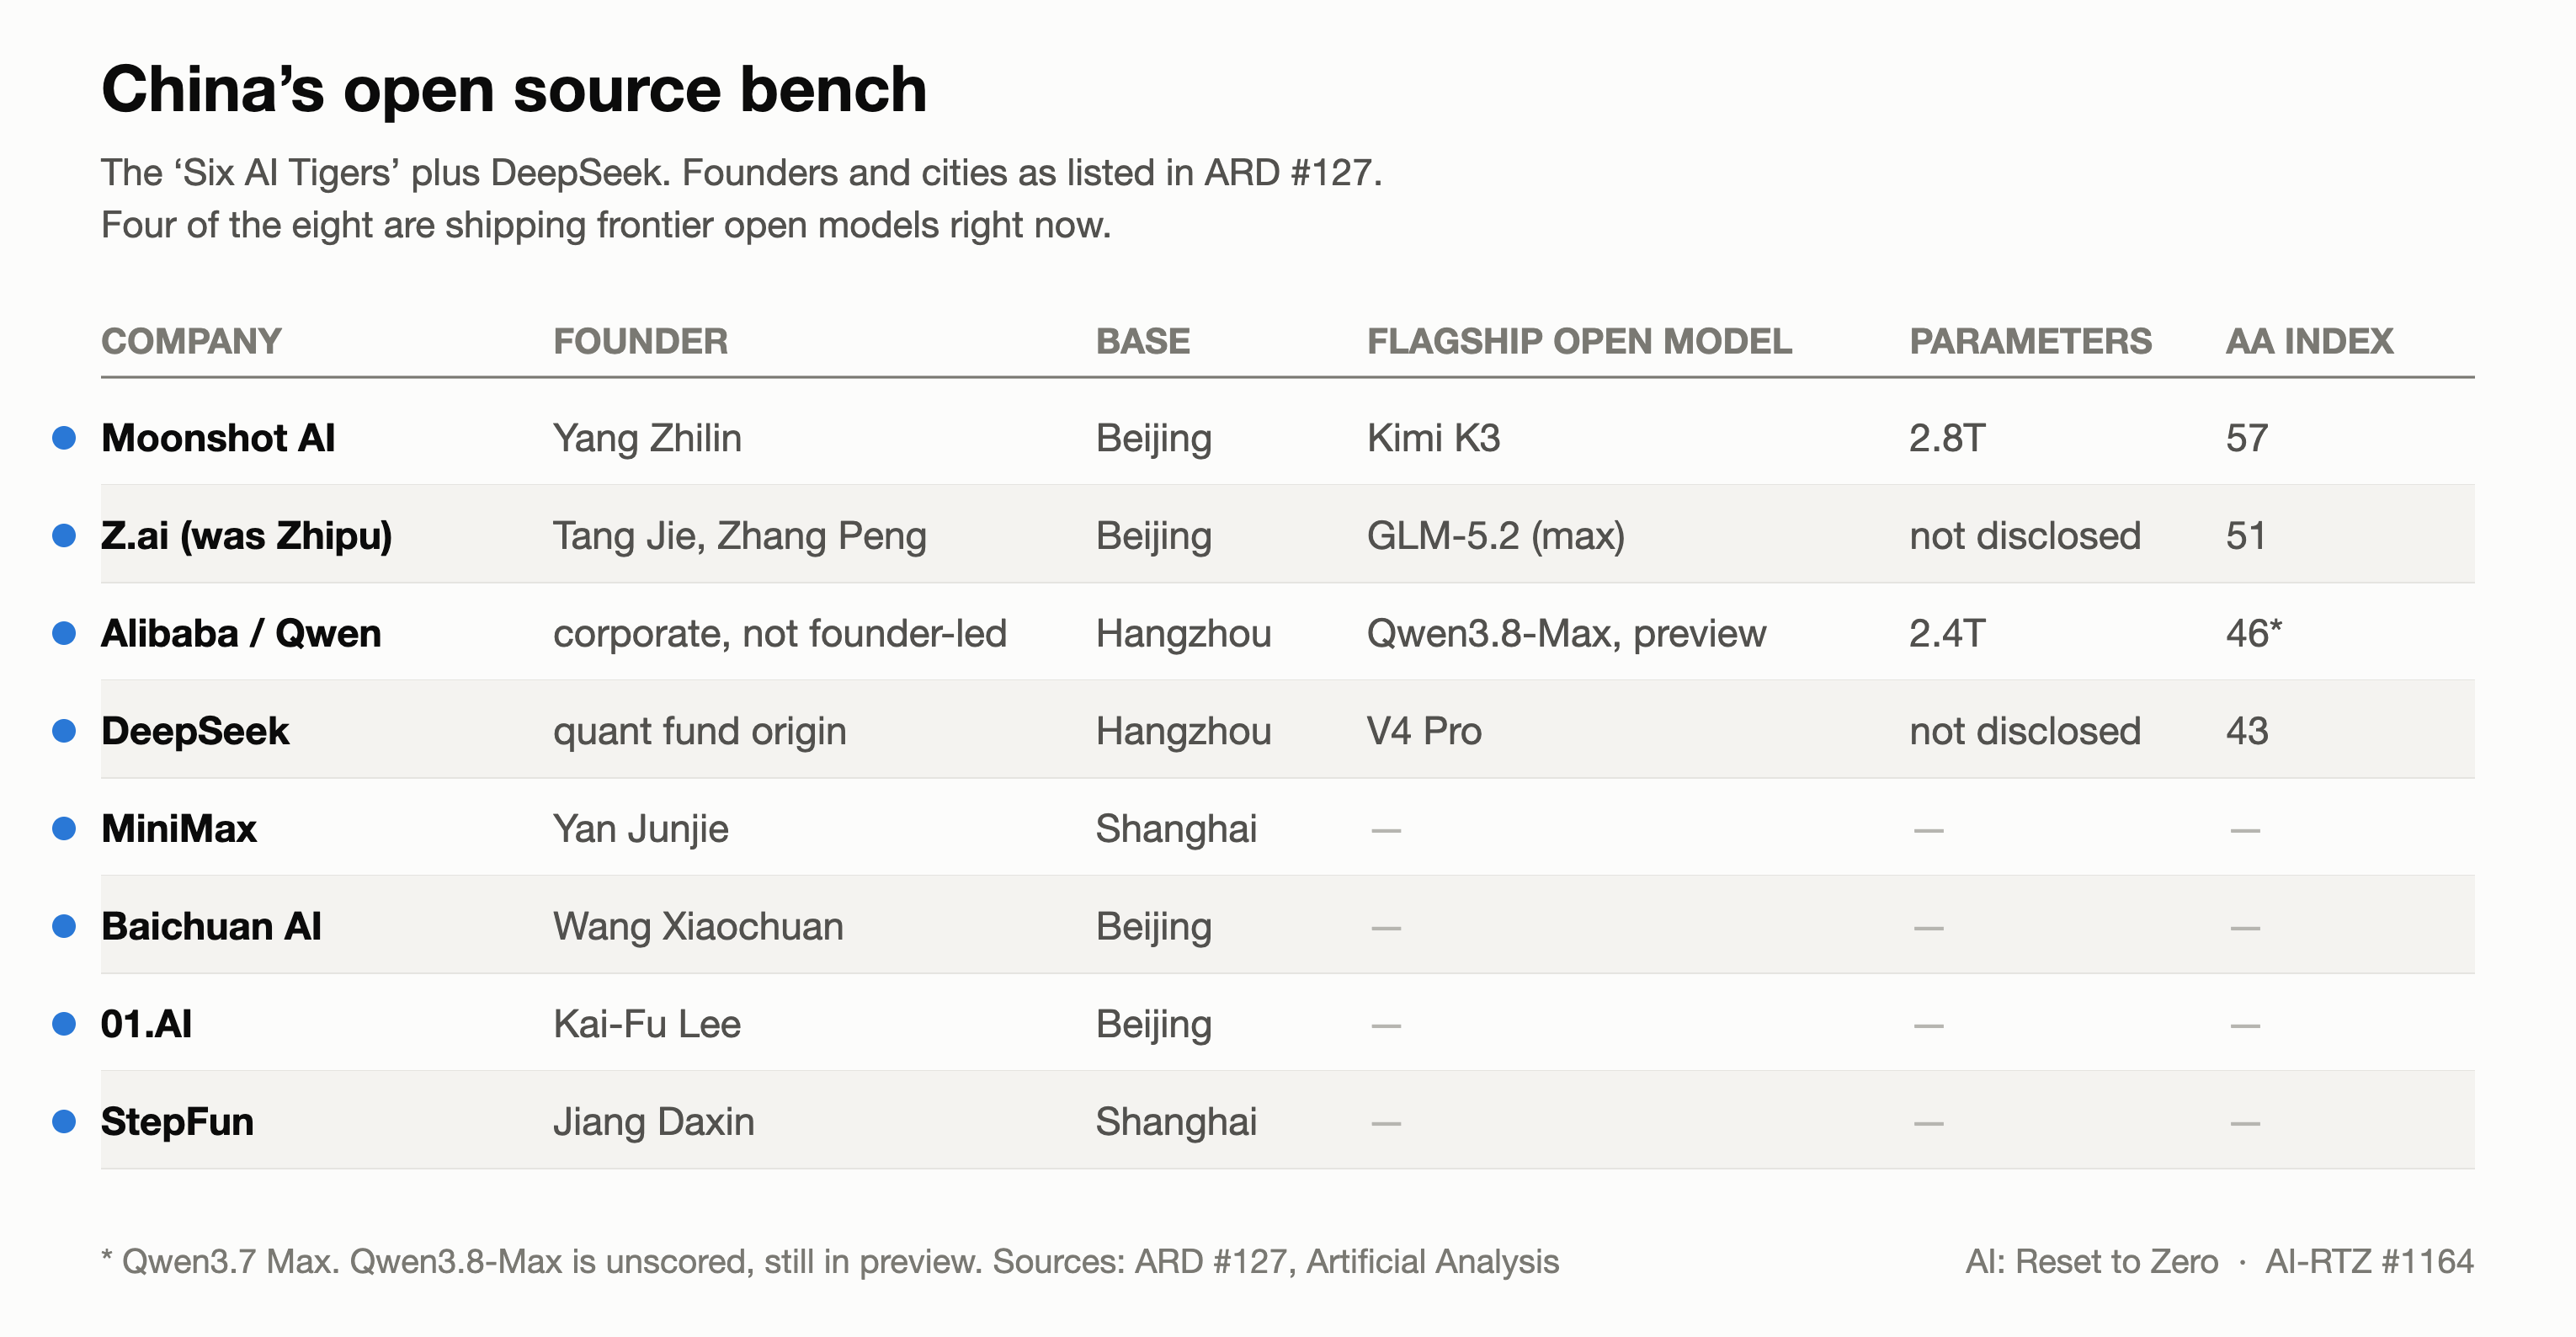Click the blue dot beside Moonshot AI
The height and width of the screenshot is (1337, 2576).
point(64,438)
